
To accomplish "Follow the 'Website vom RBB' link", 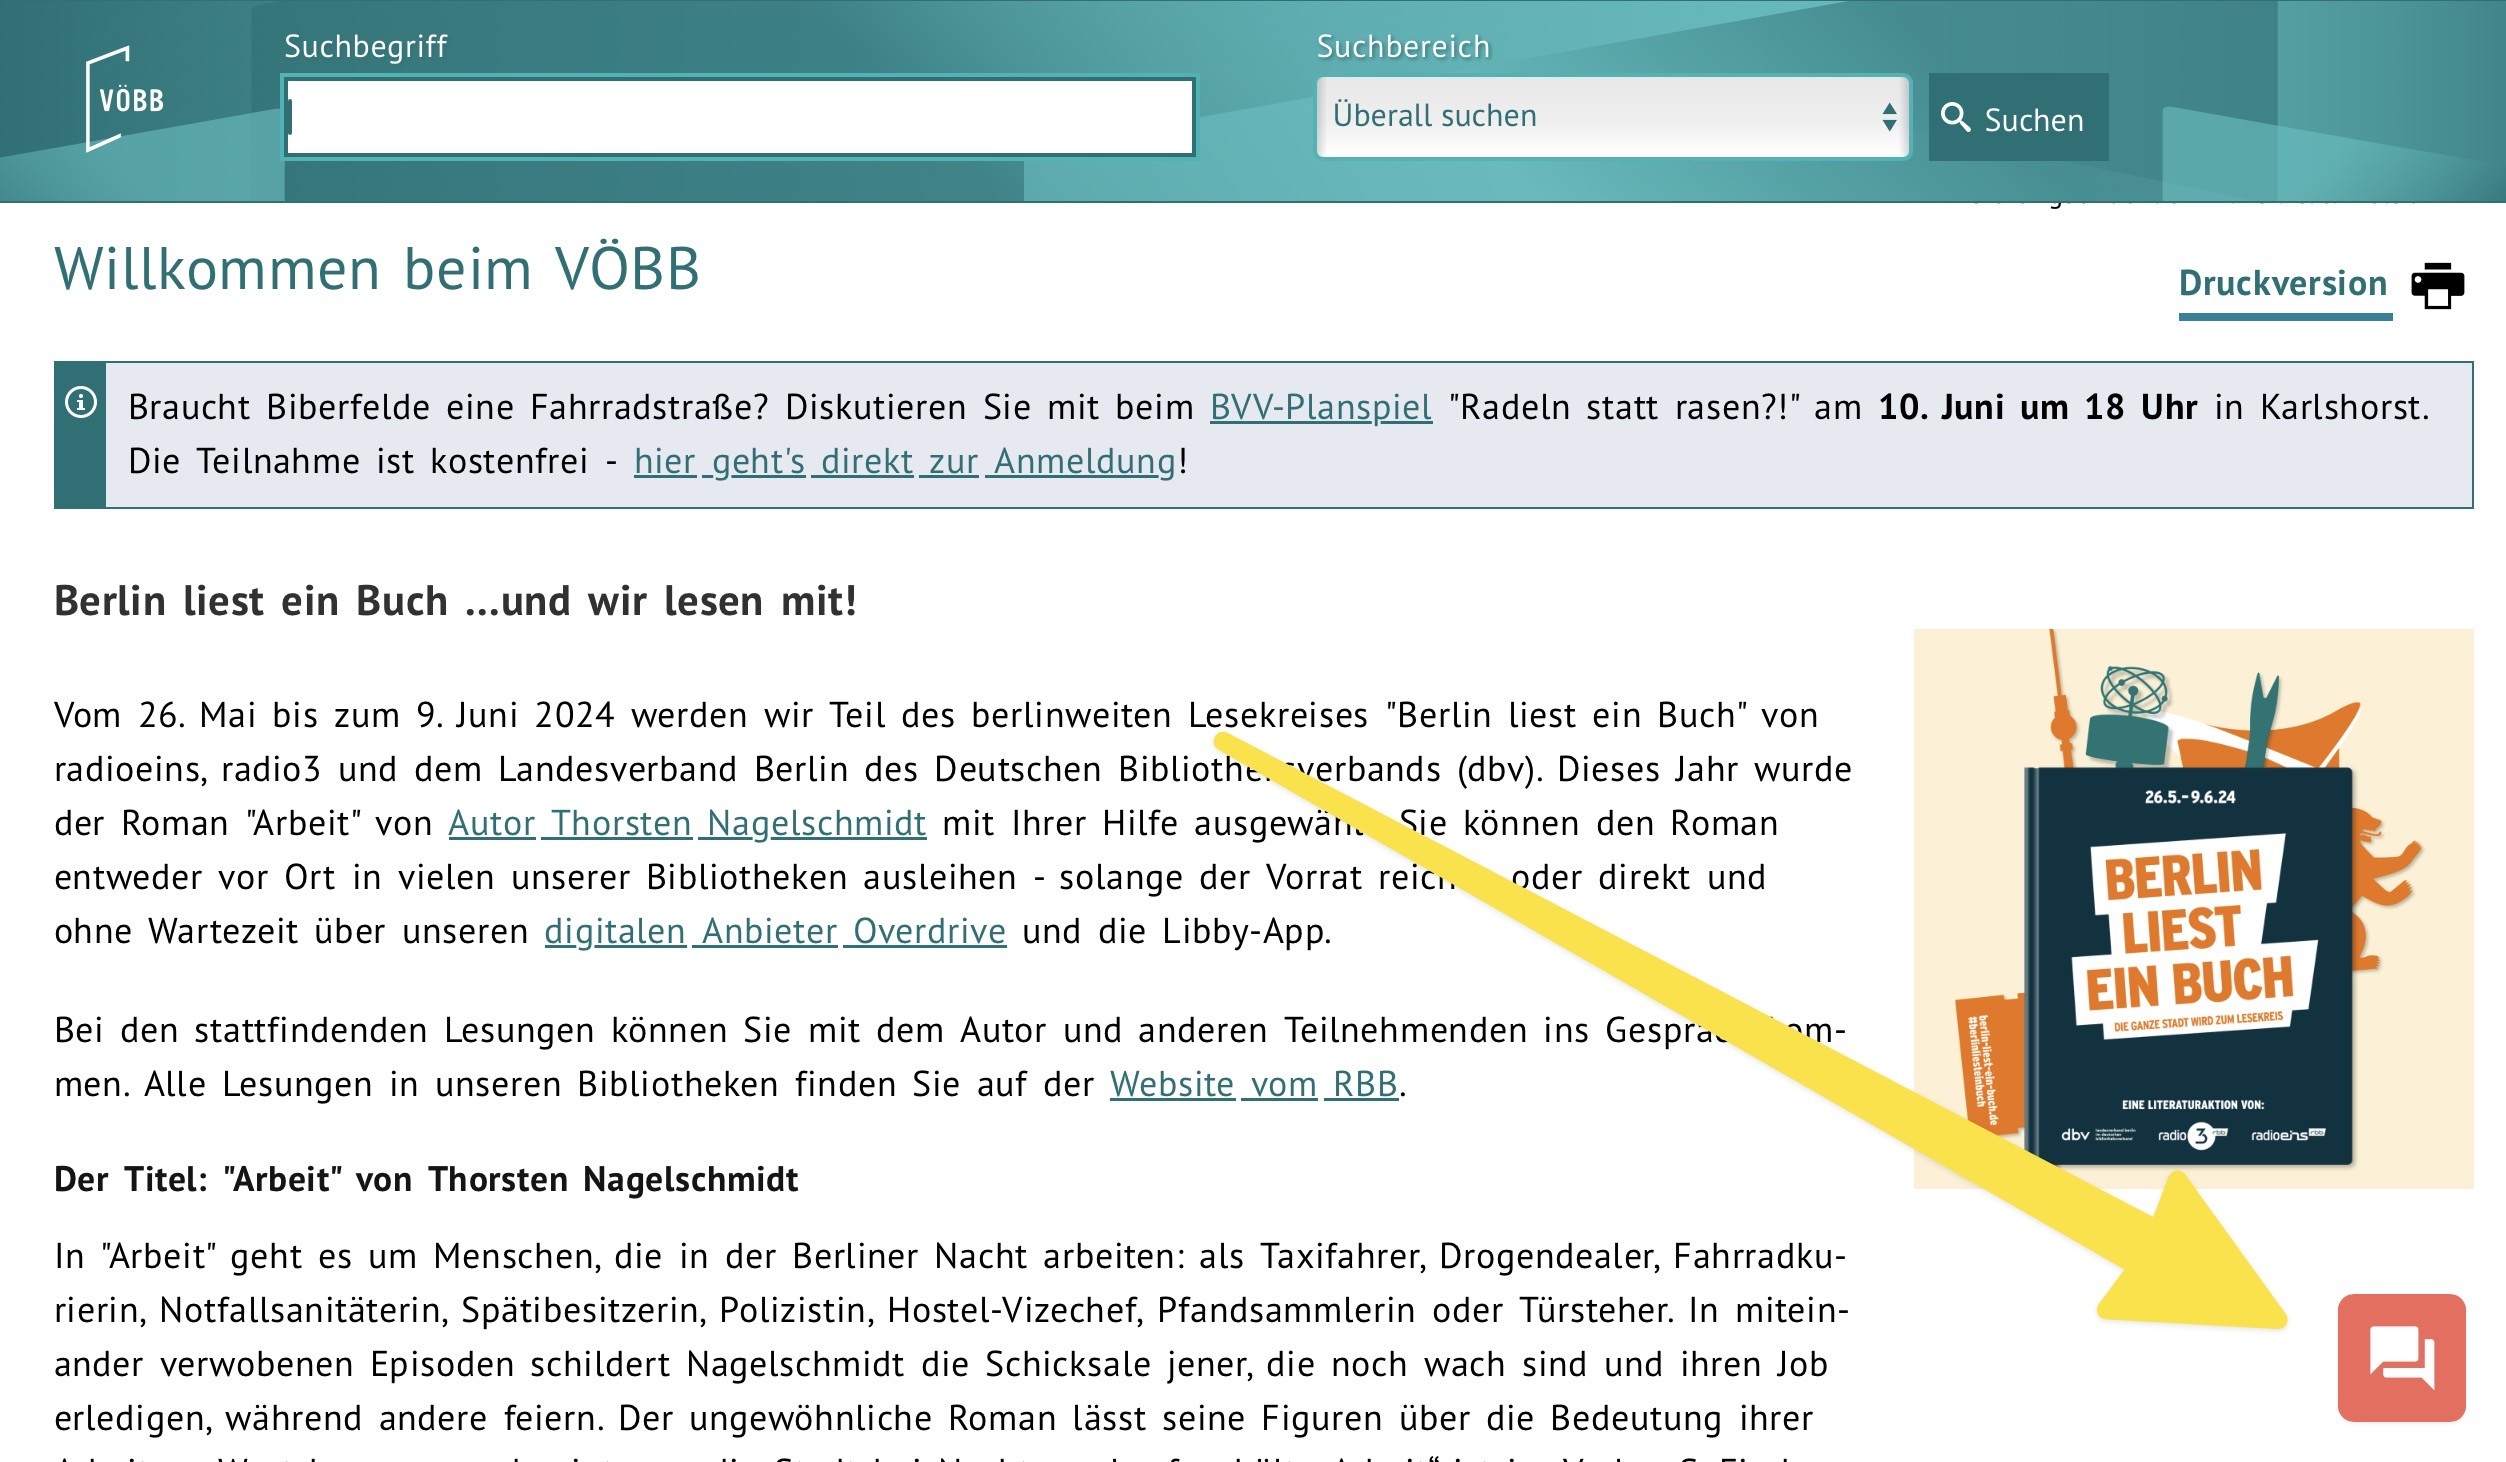I will 1253,1085.
